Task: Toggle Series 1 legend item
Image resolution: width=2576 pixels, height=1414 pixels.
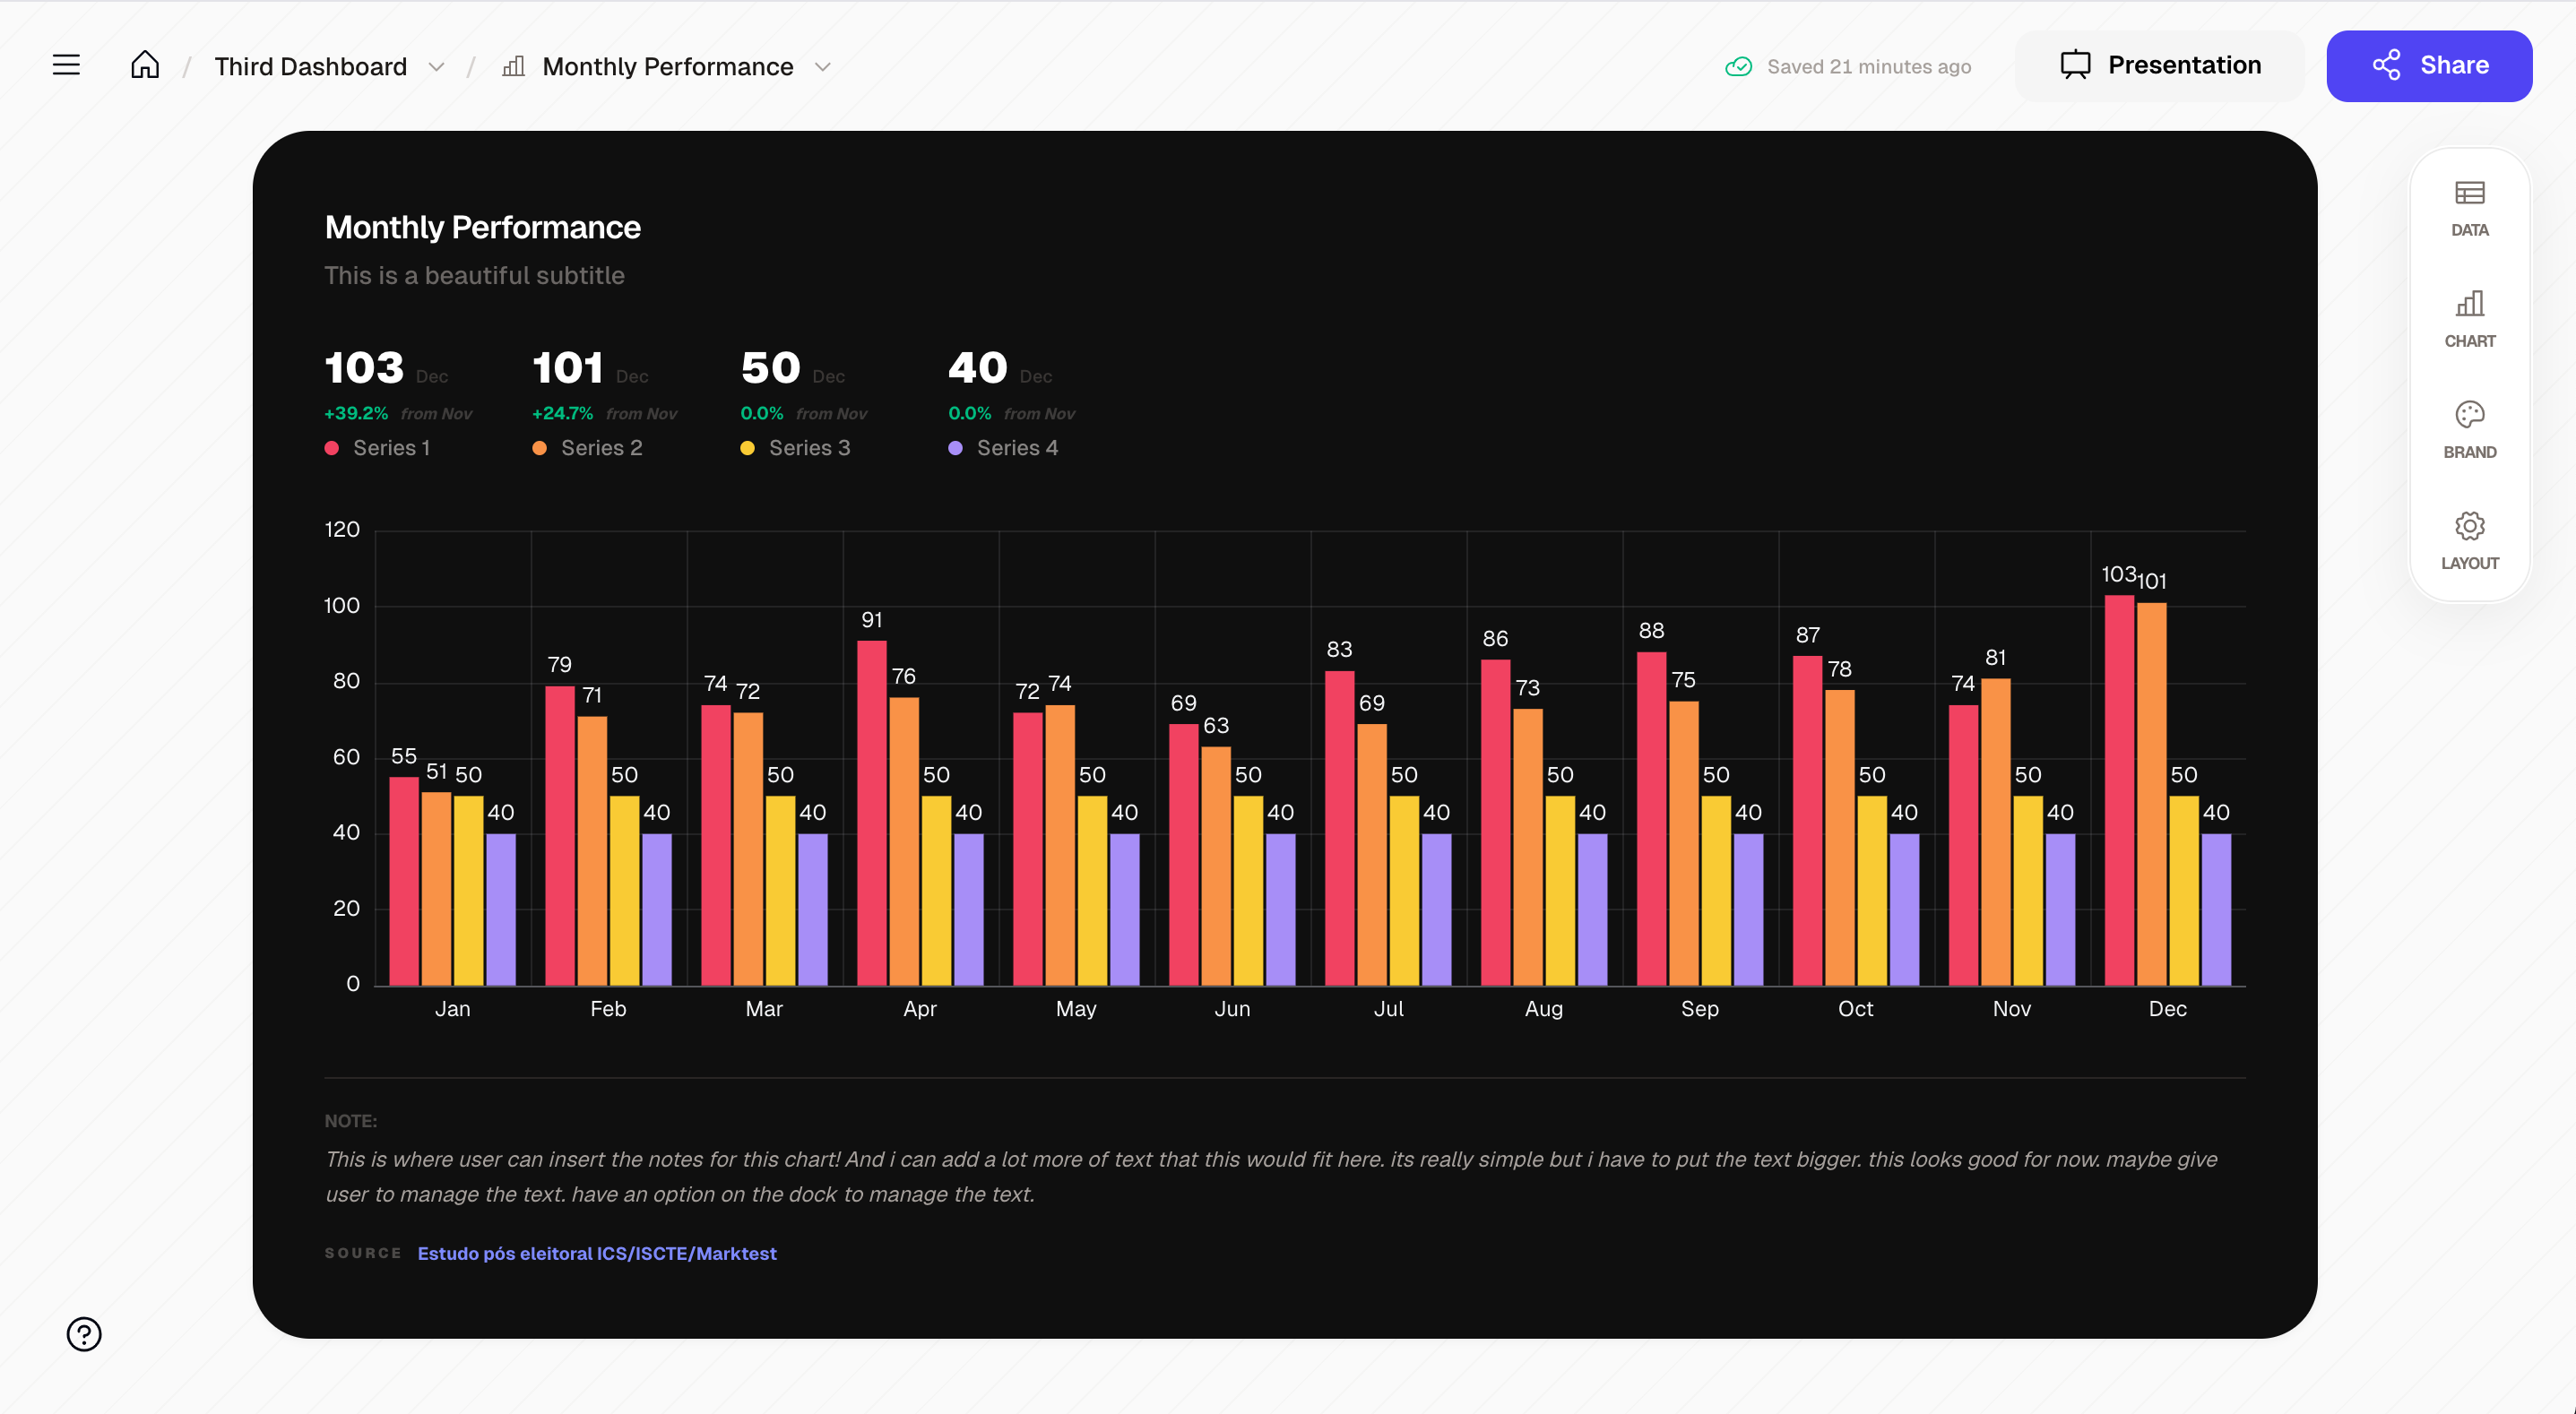Action: [390, 448]
